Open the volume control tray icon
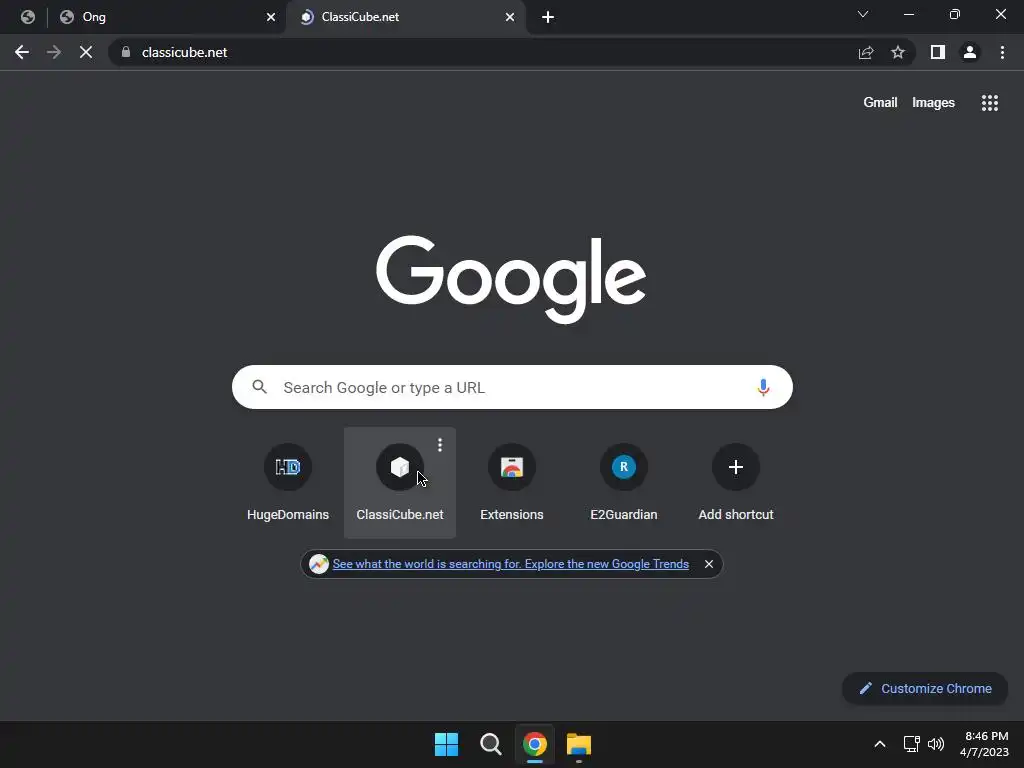Viewport: 1024px width, 768px height. tap(936, 744)
